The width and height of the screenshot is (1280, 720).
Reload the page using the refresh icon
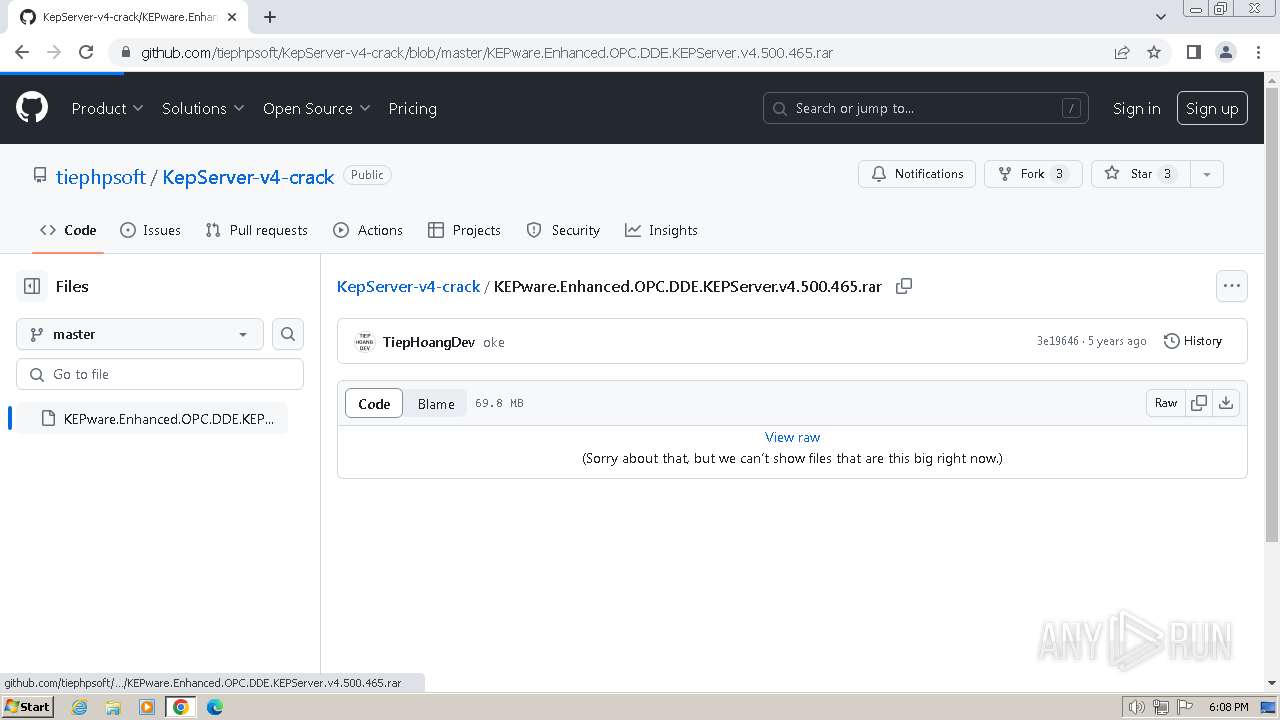point(86,52)
